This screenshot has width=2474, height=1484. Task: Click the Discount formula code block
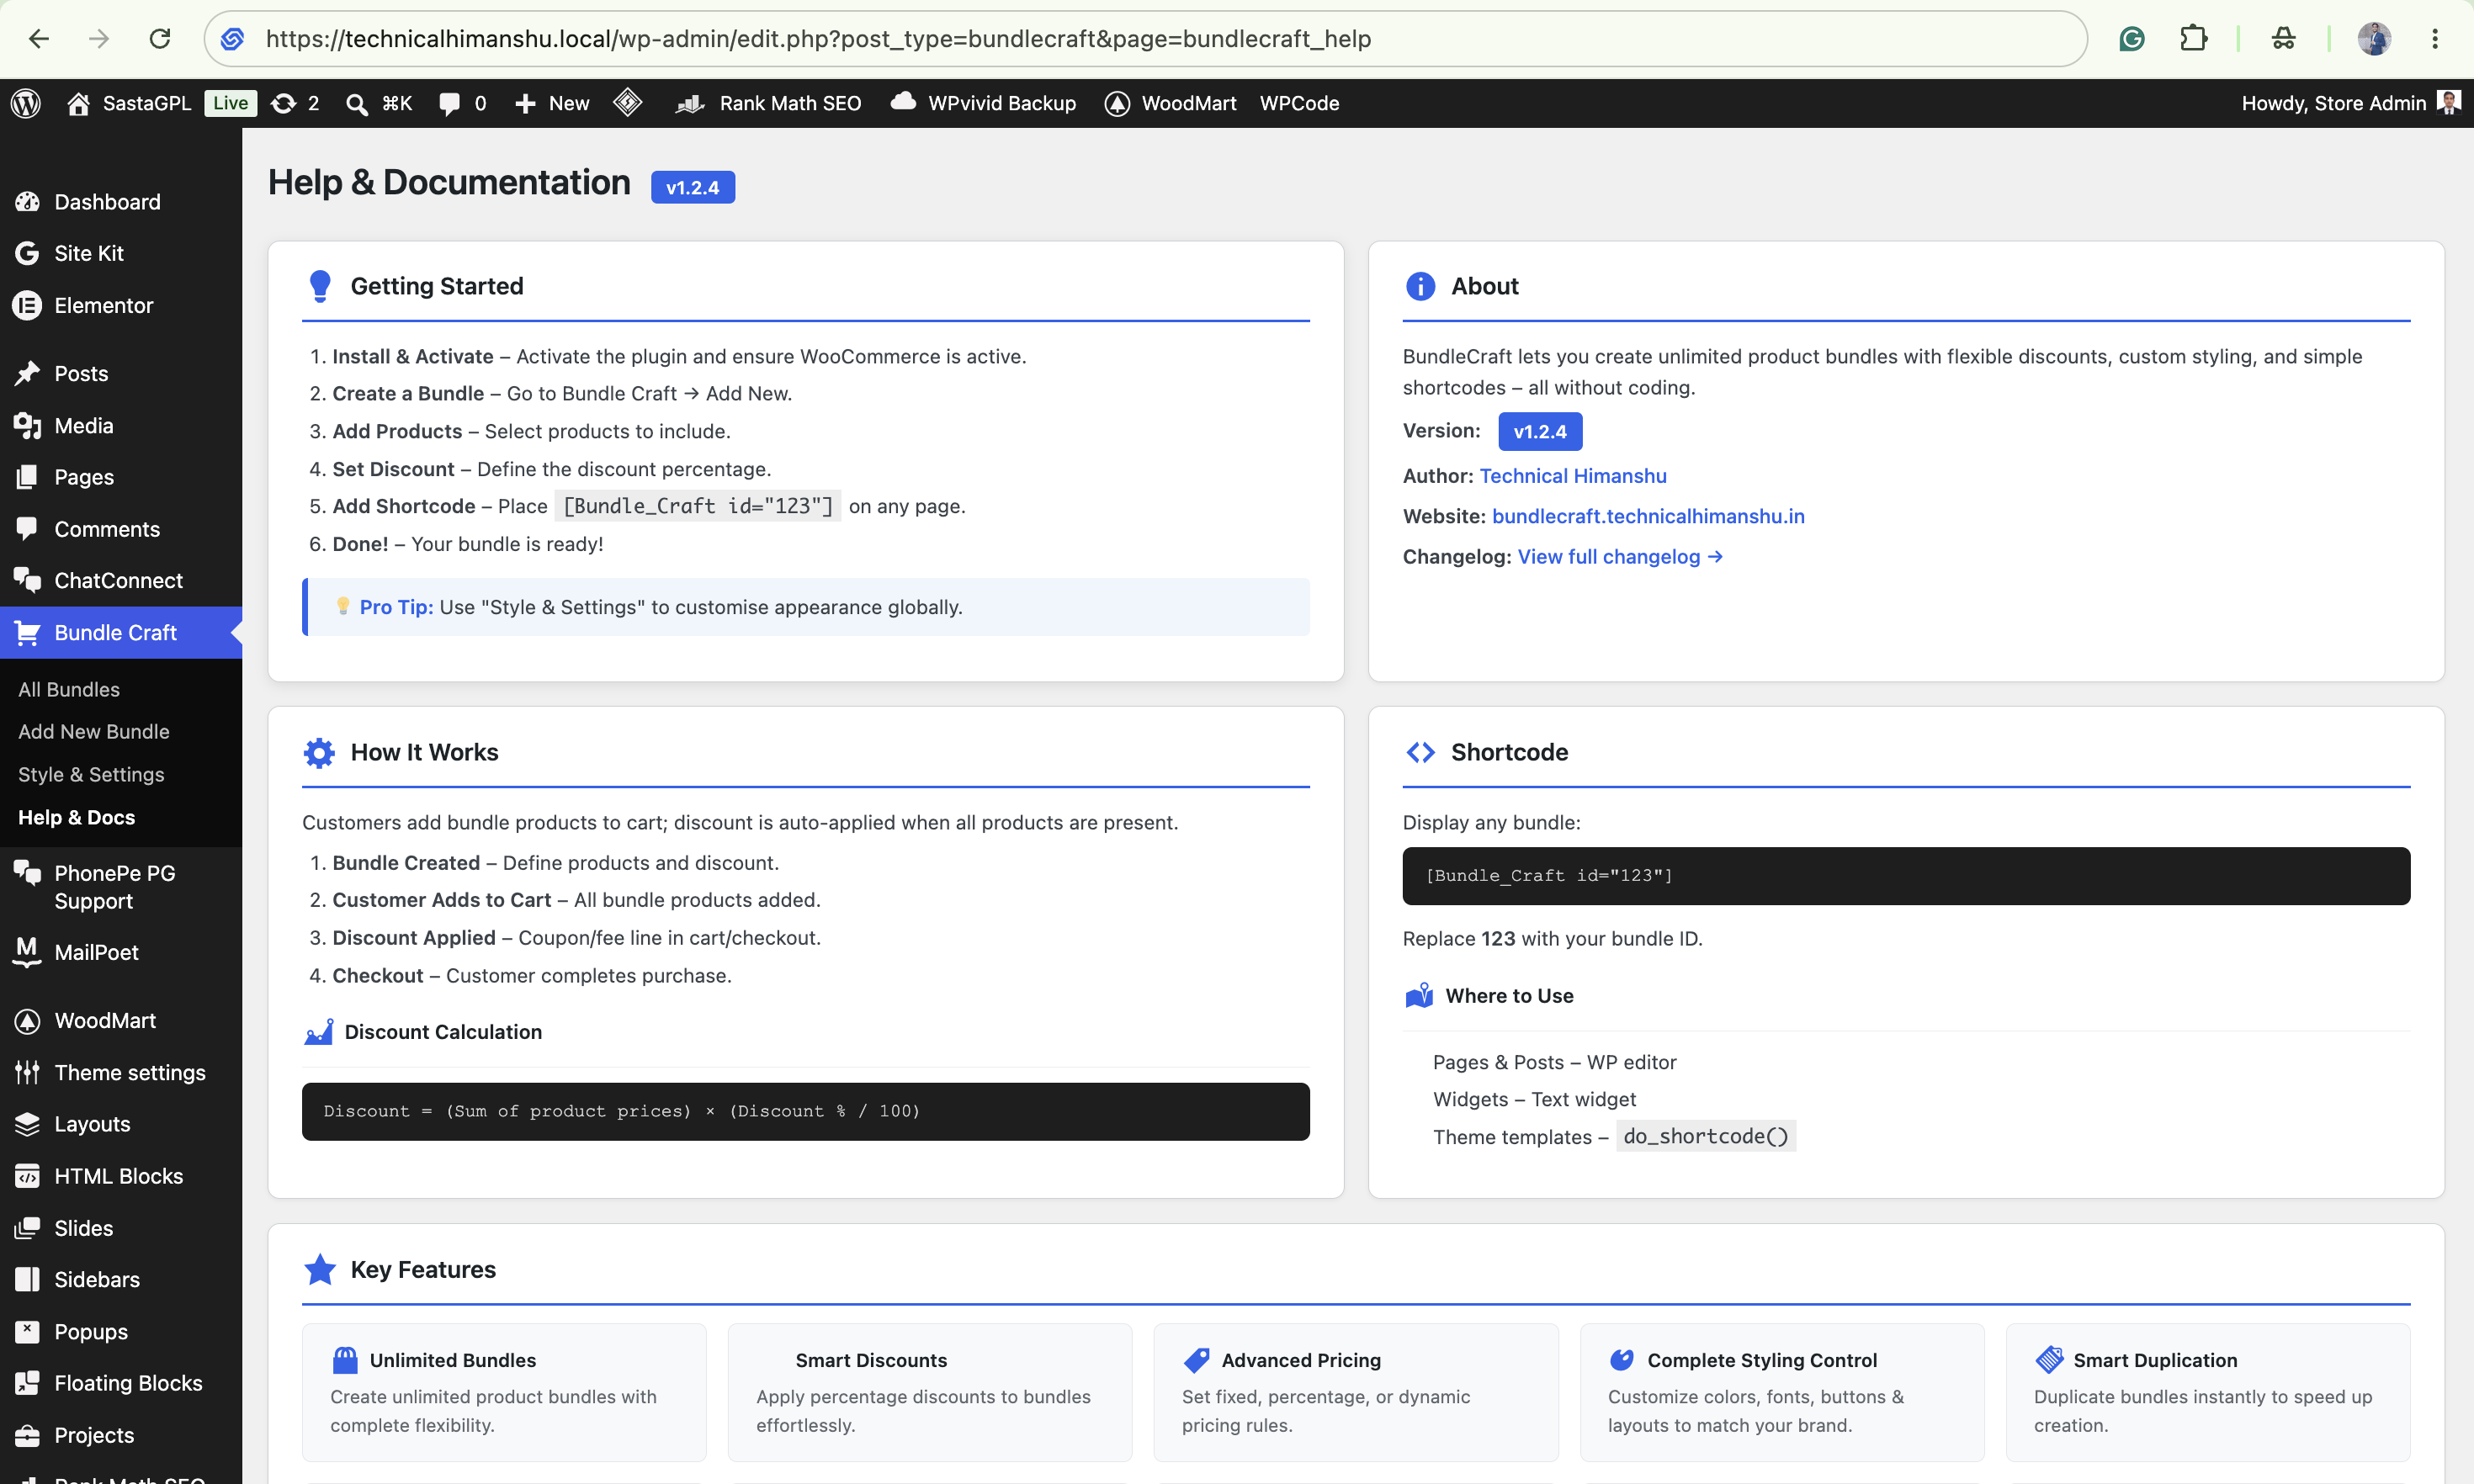[x=805, y=1111]
